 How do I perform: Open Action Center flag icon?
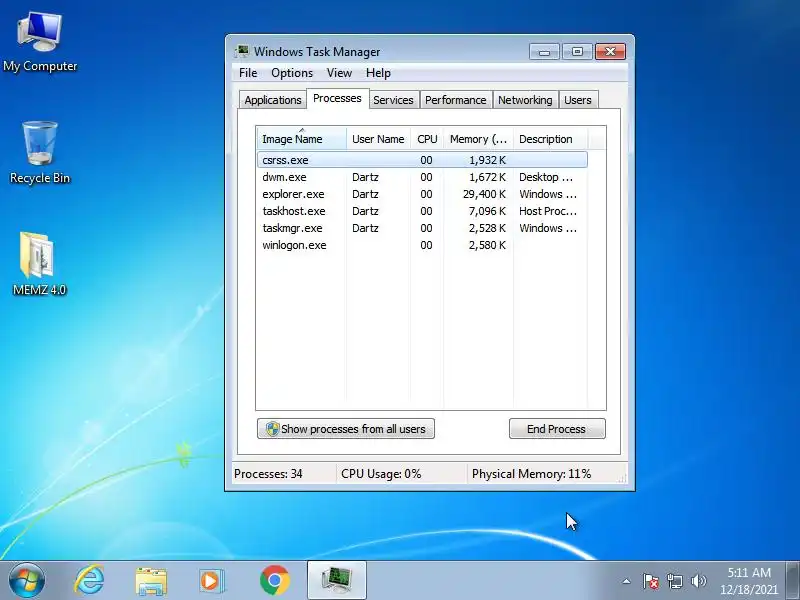coord(650,581)
